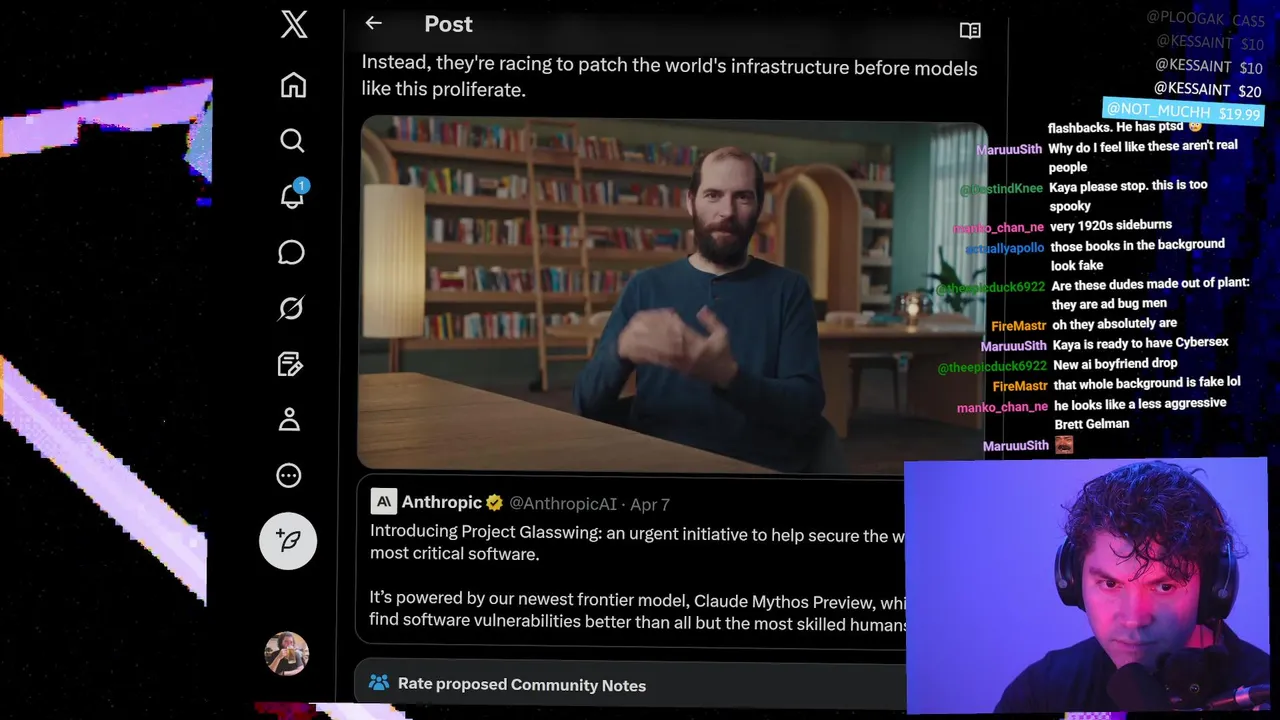This screenshot has width=1280, height=720.
Task: Go back using the arrow beside Post
Action: [x=373, y=23]
